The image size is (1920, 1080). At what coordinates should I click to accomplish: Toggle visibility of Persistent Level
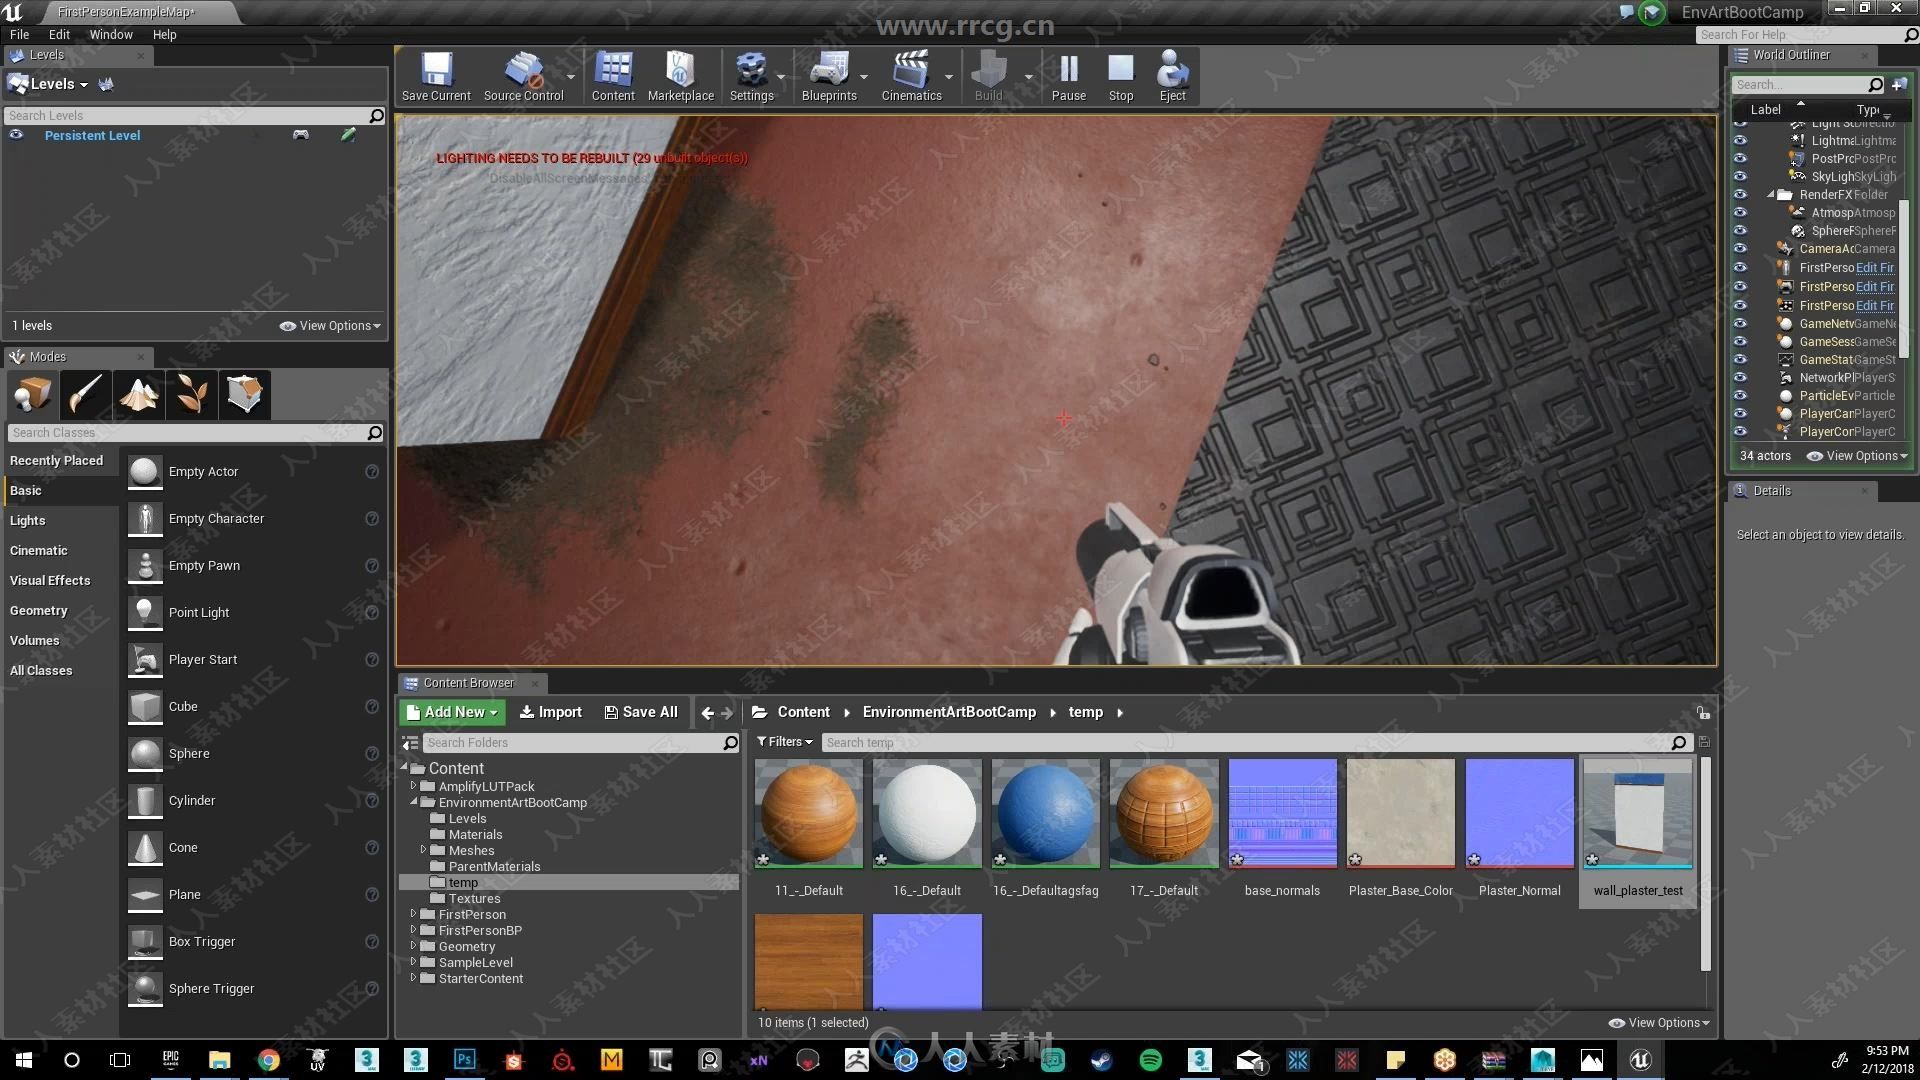pyautogui.click(x=16, y=135)
